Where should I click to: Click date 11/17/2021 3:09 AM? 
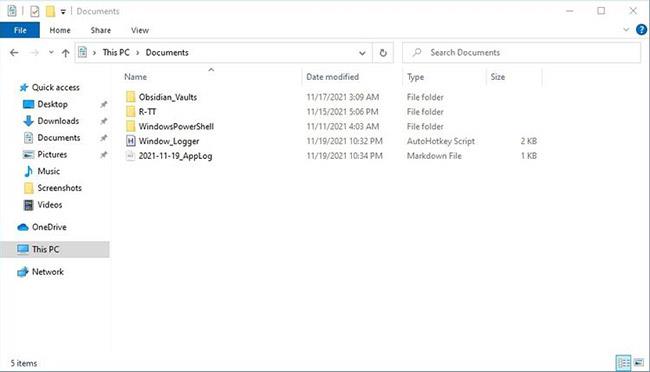point(342,97)
